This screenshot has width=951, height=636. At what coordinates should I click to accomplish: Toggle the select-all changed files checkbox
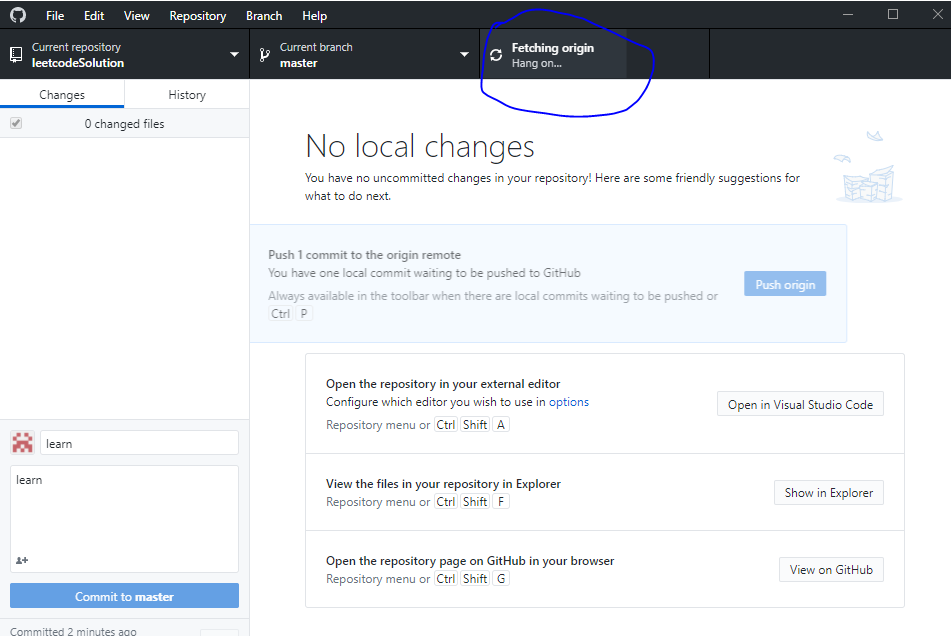tap(16, 123)
